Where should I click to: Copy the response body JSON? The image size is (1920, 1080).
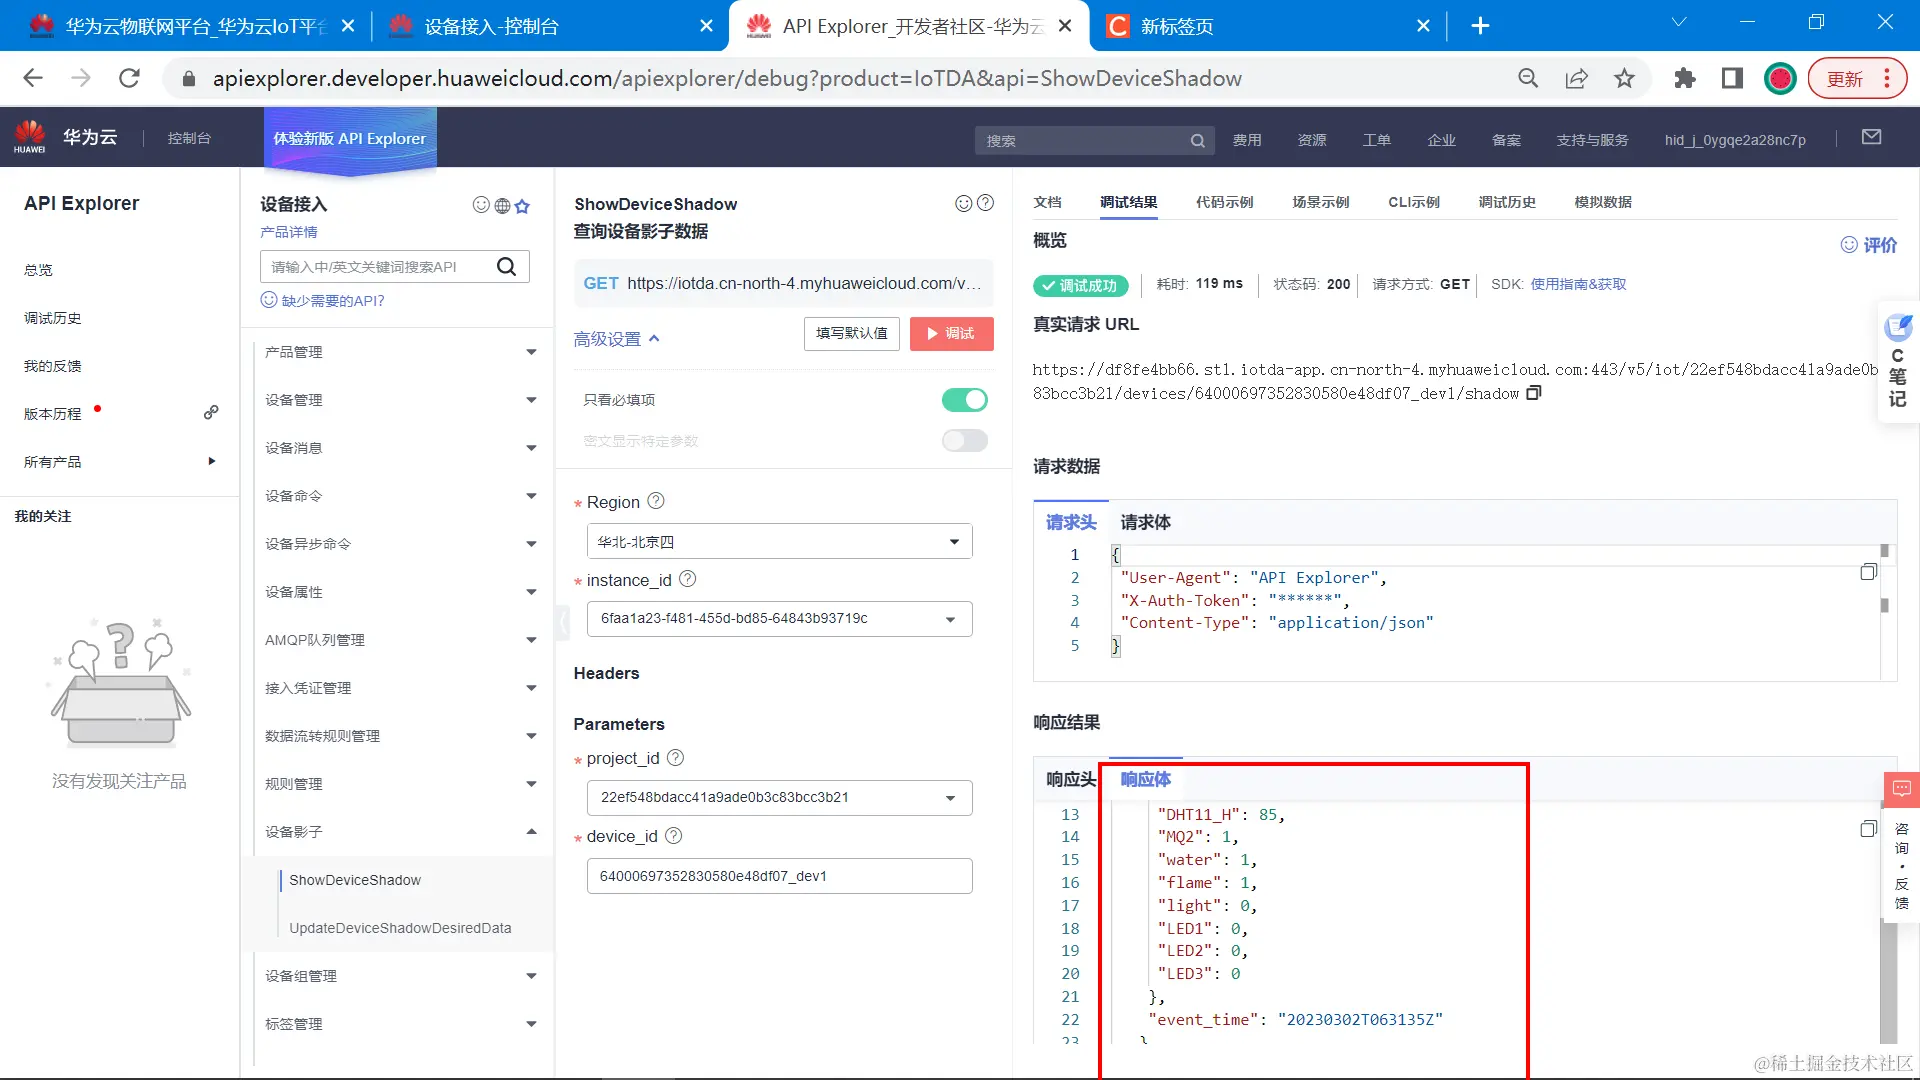(1868, 829)
